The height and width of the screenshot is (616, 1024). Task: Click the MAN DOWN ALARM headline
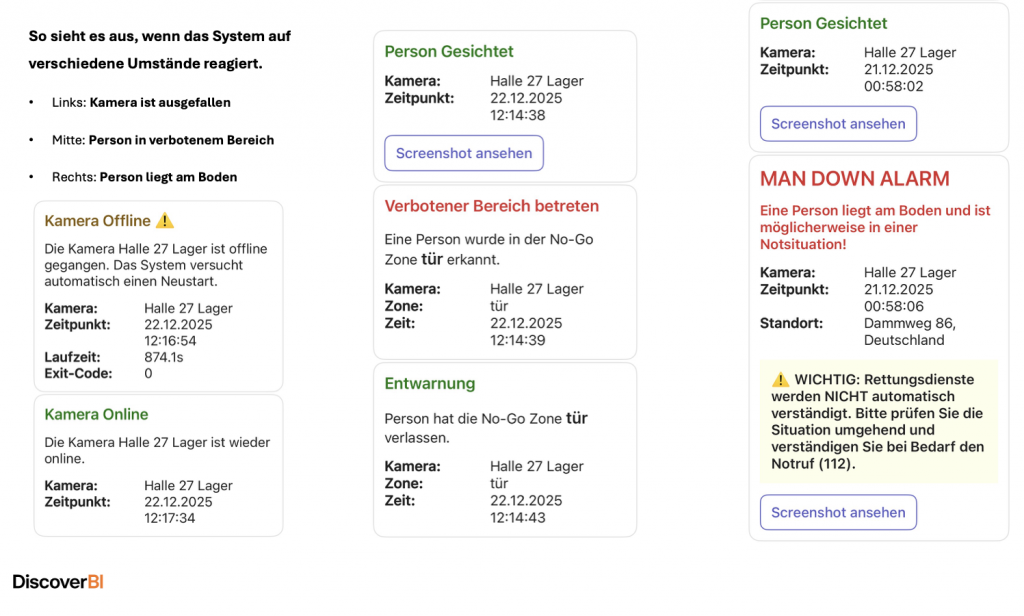[x=855, y=179]
